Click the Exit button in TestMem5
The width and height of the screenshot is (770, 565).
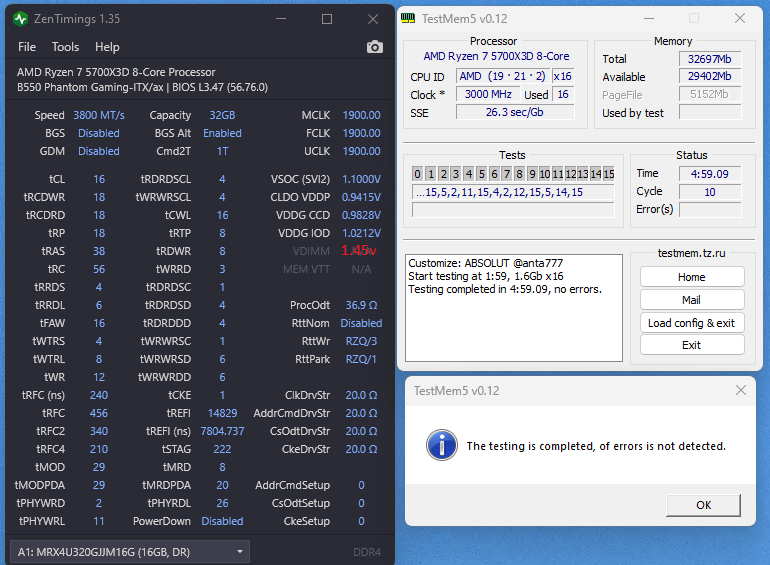pyautogui.click(x=692, y=345)
